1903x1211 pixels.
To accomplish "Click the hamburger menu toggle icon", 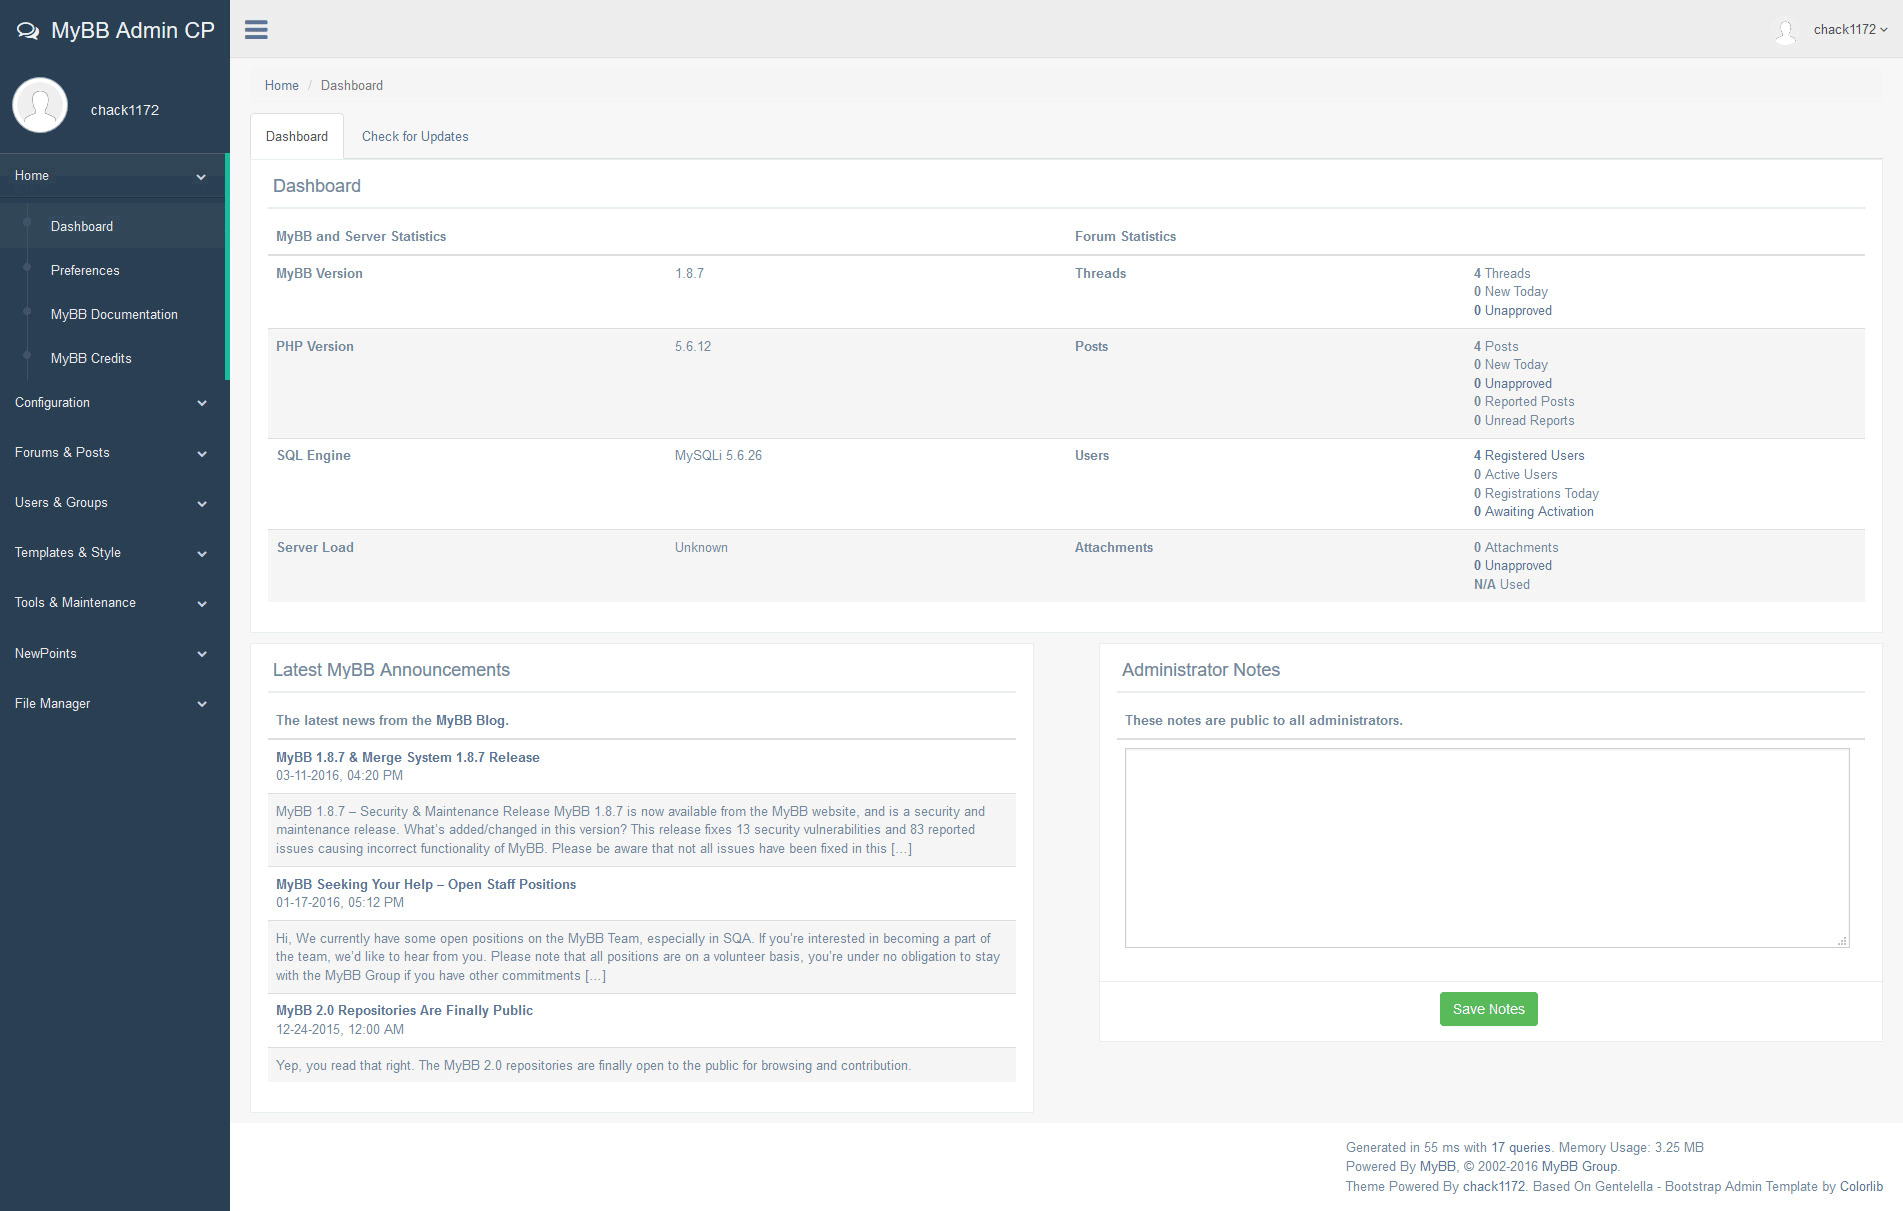I will (256, 30).
